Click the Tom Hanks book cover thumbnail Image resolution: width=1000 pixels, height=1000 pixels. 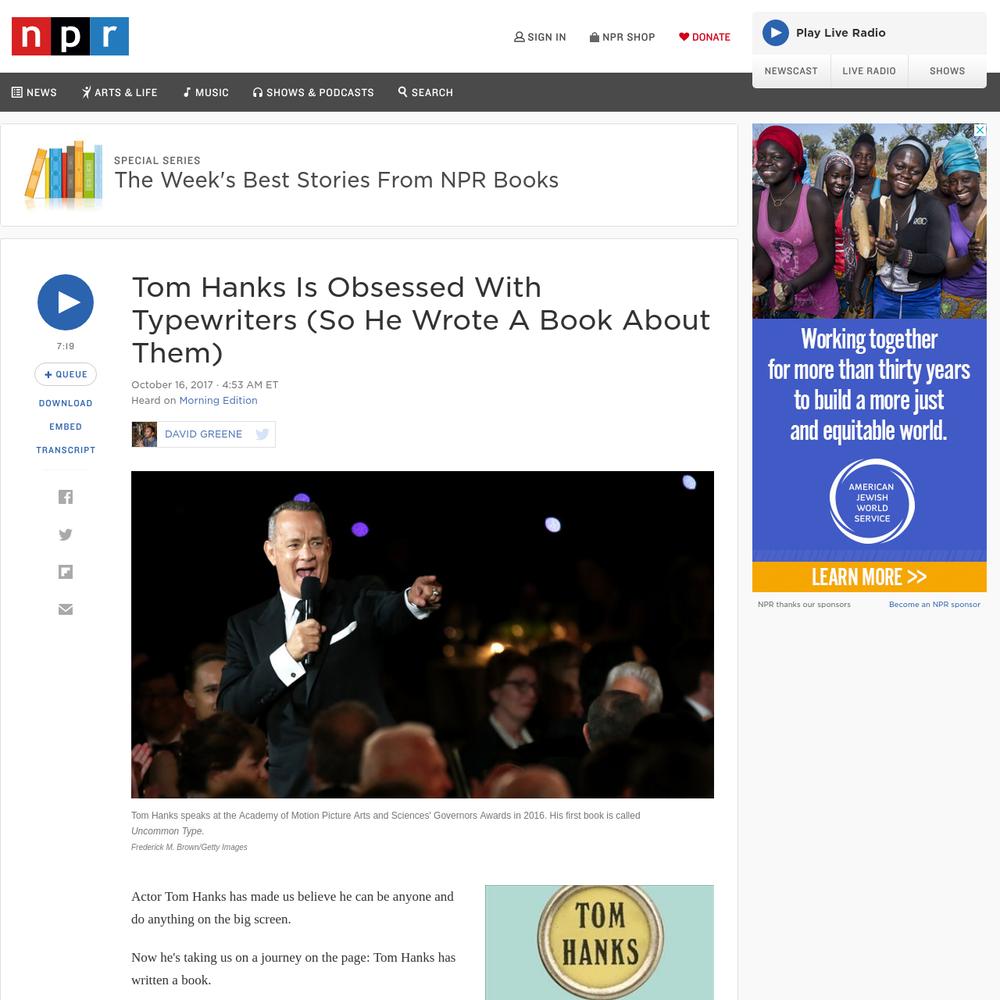click(x=599, y=942)
